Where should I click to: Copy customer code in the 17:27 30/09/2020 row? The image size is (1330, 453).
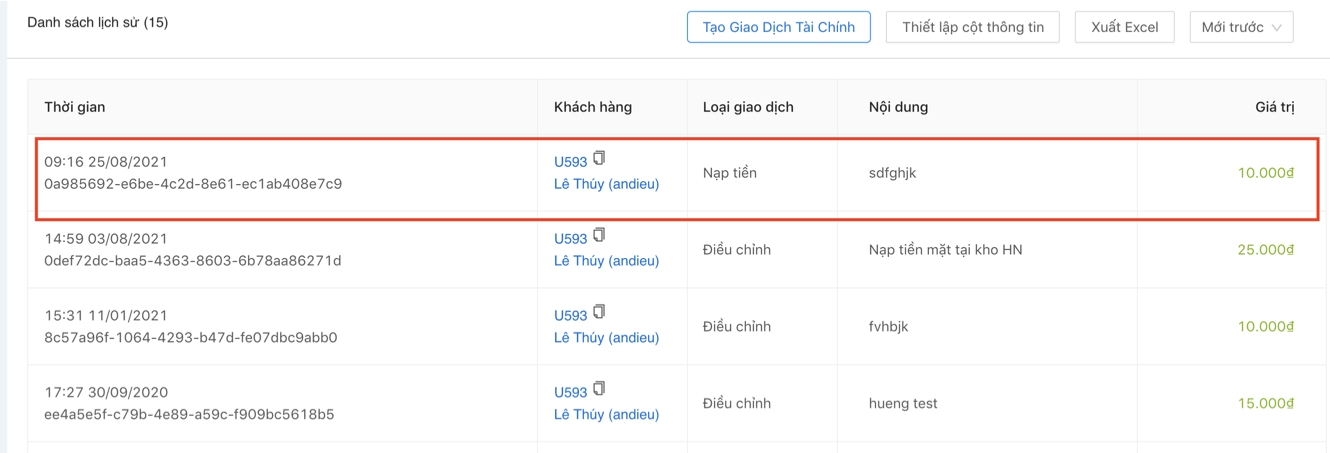(x=599, y=389)
